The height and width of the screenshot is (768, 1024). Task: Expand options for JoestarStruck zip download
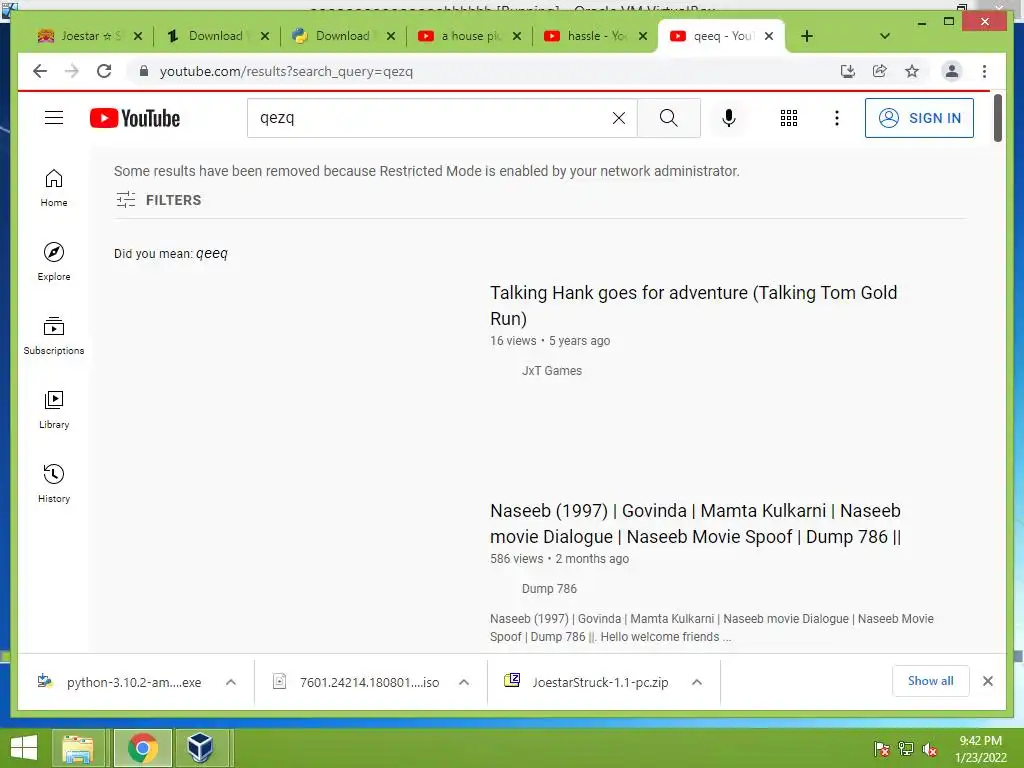coord(697,682)
